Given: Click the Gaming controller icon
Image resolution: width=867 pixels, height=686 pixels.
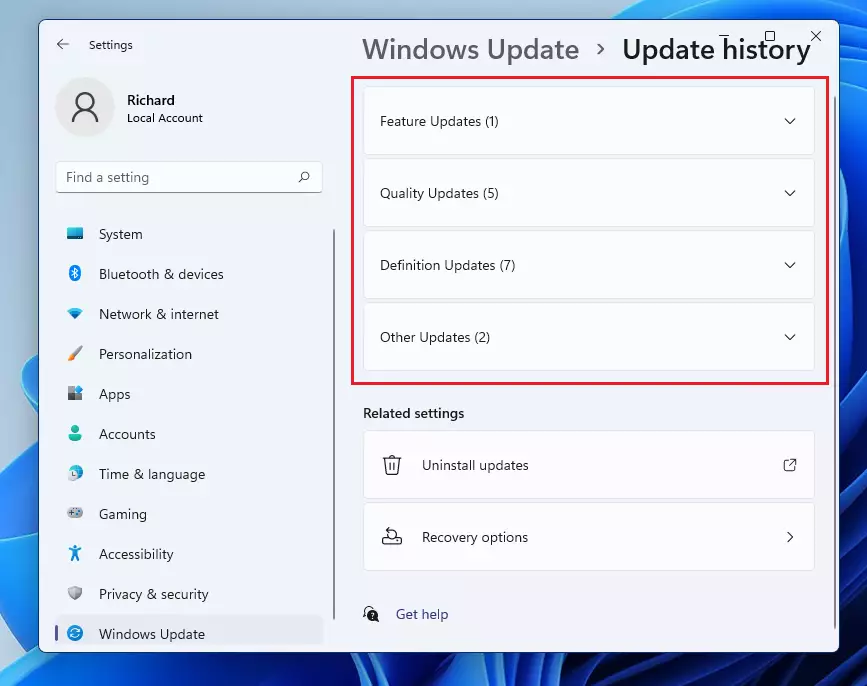Looking at the screenshot, I should click(75, 513).
